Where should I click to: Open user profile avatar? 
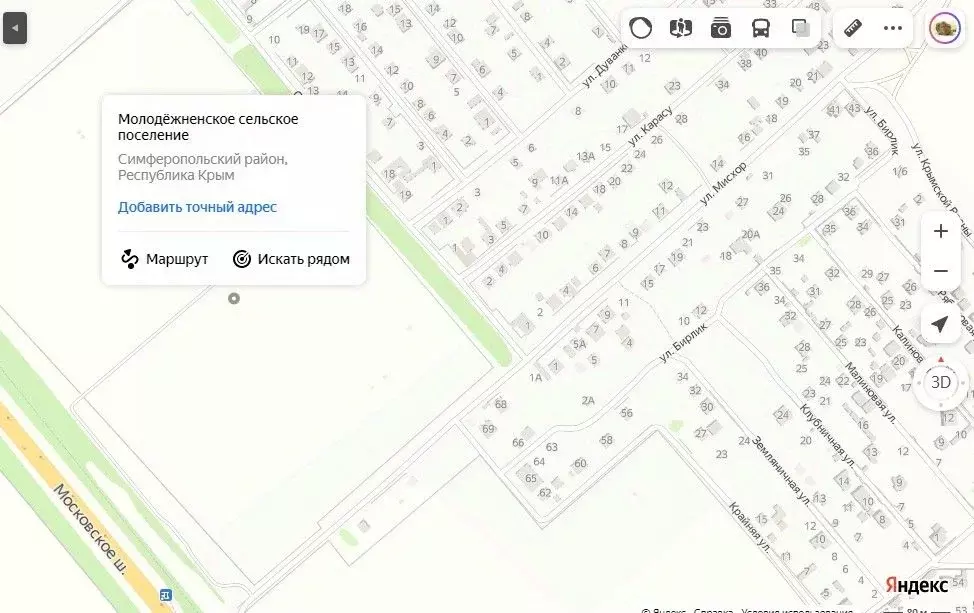944,28
